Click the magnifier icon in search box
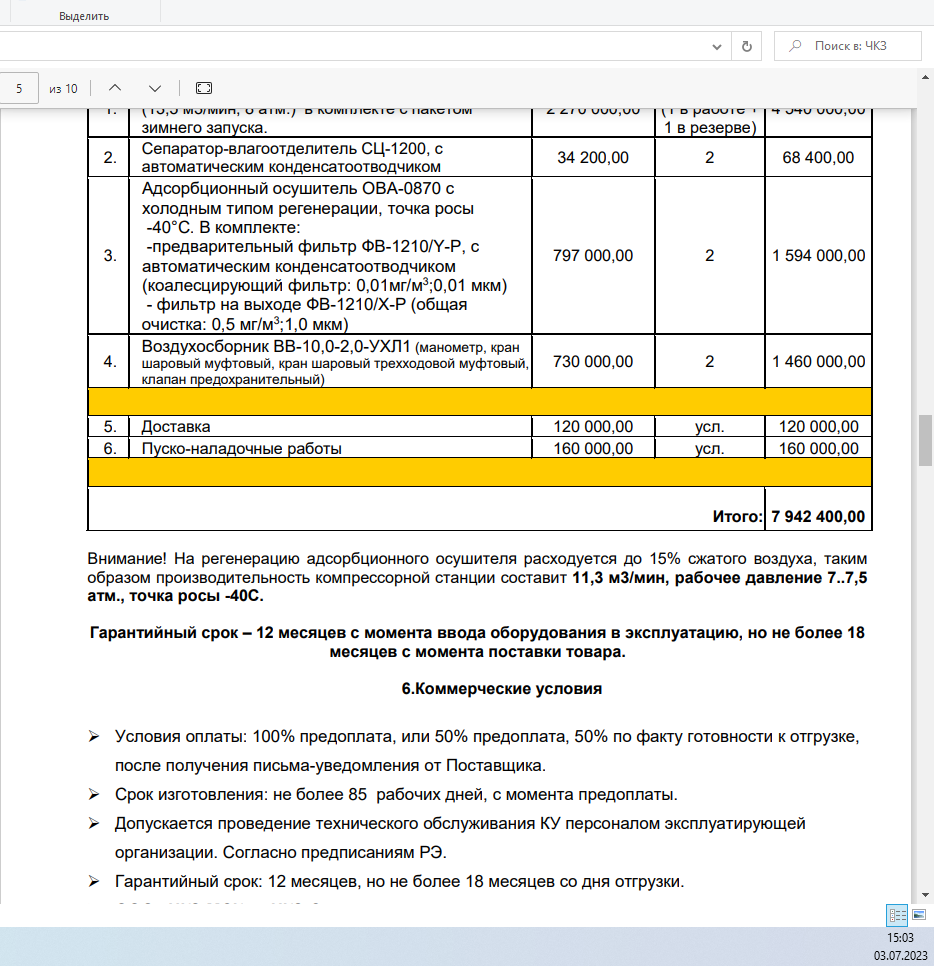This screenshot has width=934, height=966. click(795, 46)
